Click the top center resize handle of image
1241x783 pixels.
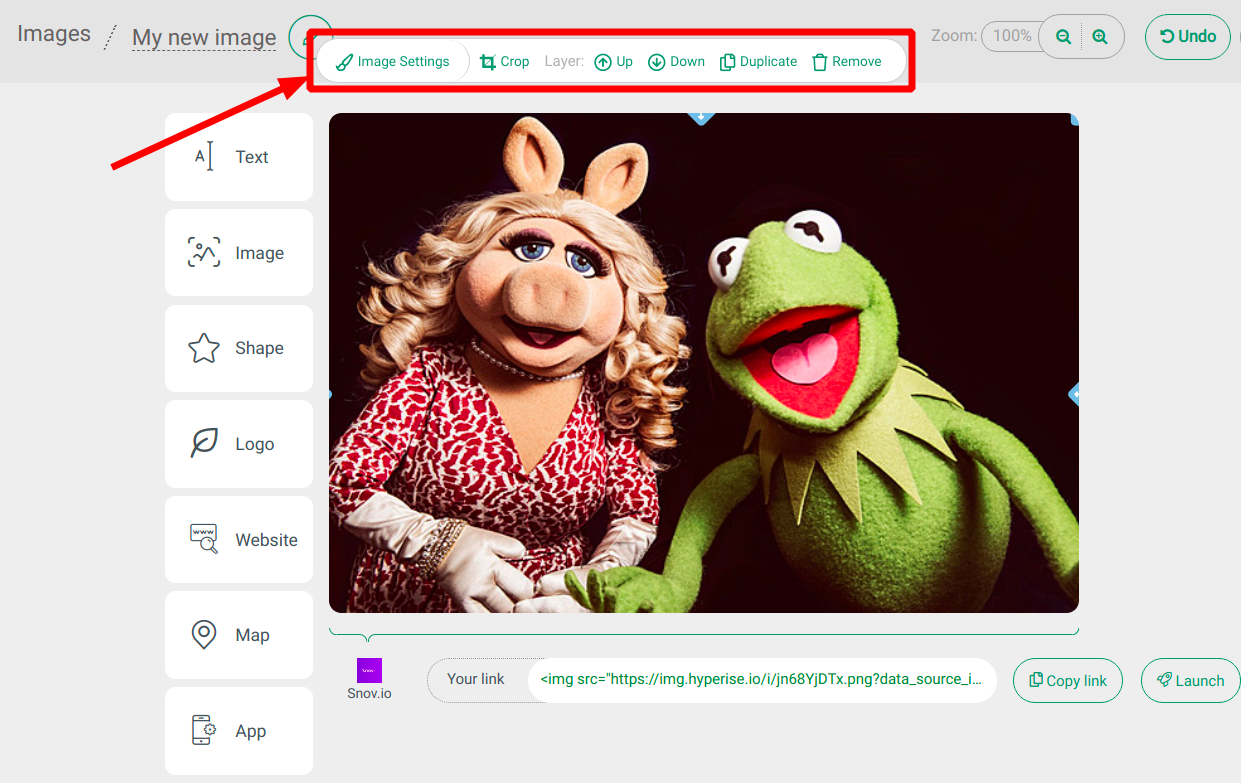701,117
